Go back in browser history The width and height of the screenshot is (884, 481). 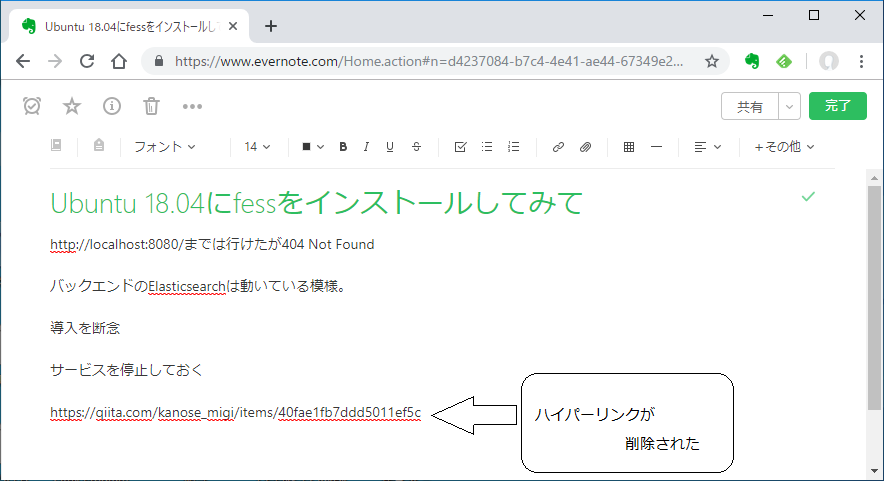[x=23, y=61]
